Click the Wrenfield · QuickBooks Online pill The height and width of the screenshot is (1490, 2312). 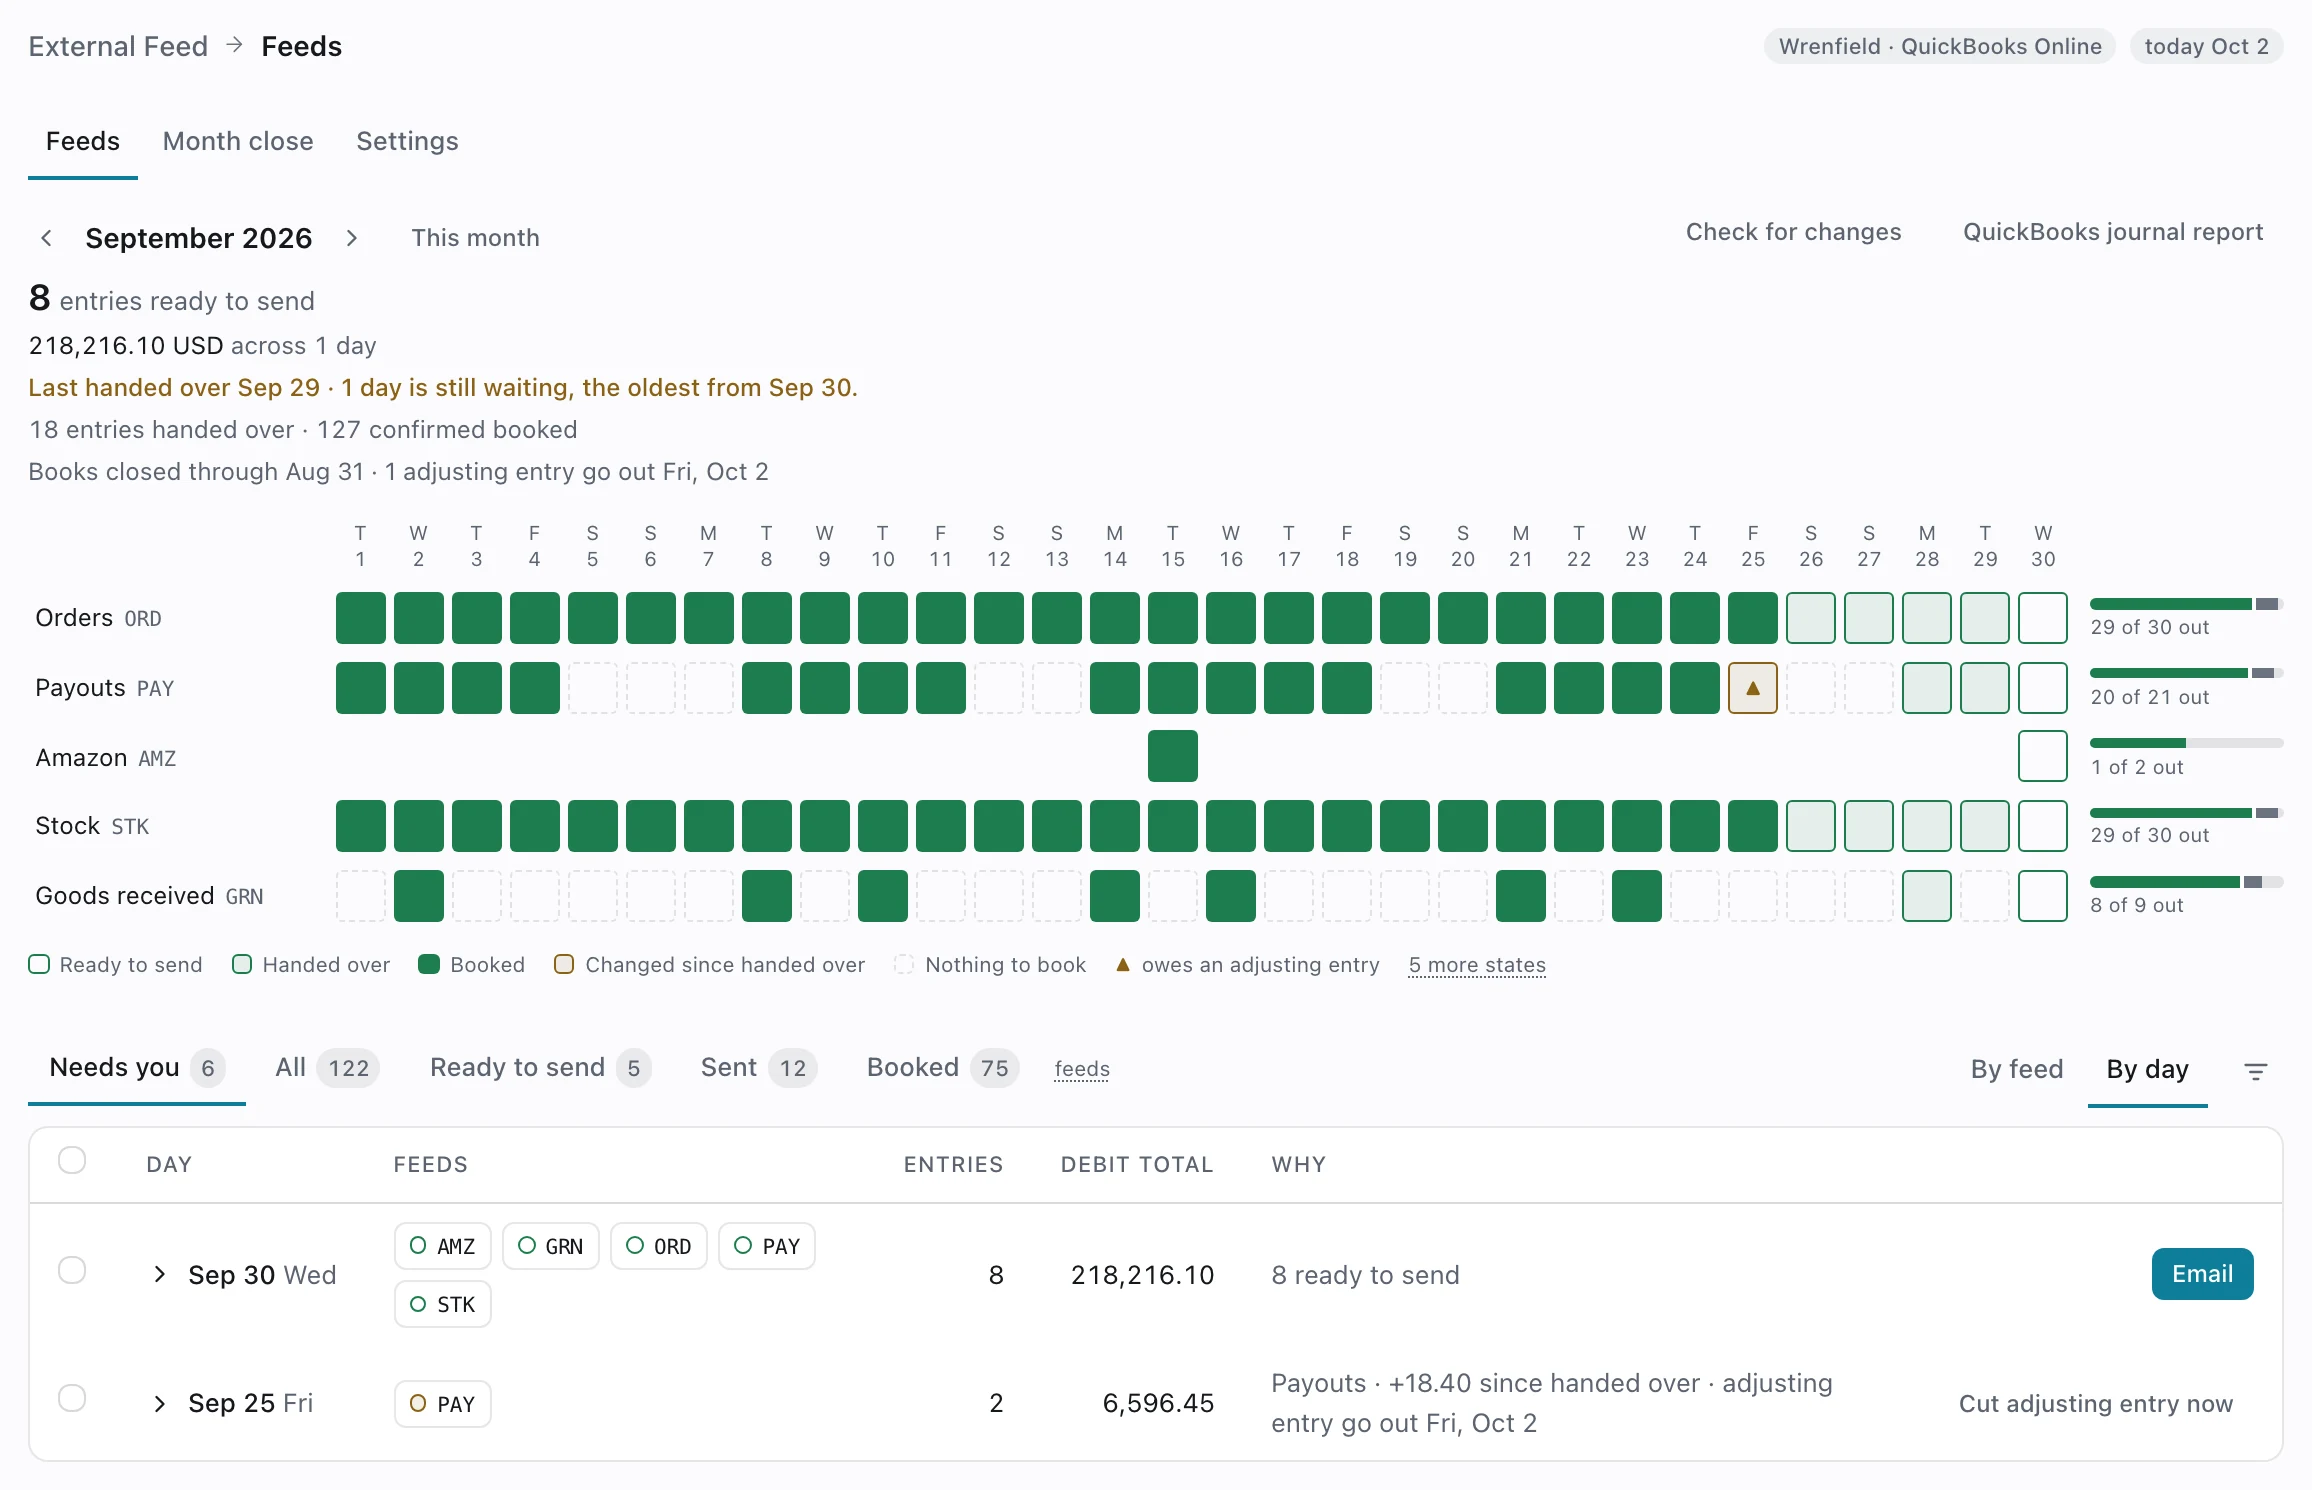[1939, 46]
